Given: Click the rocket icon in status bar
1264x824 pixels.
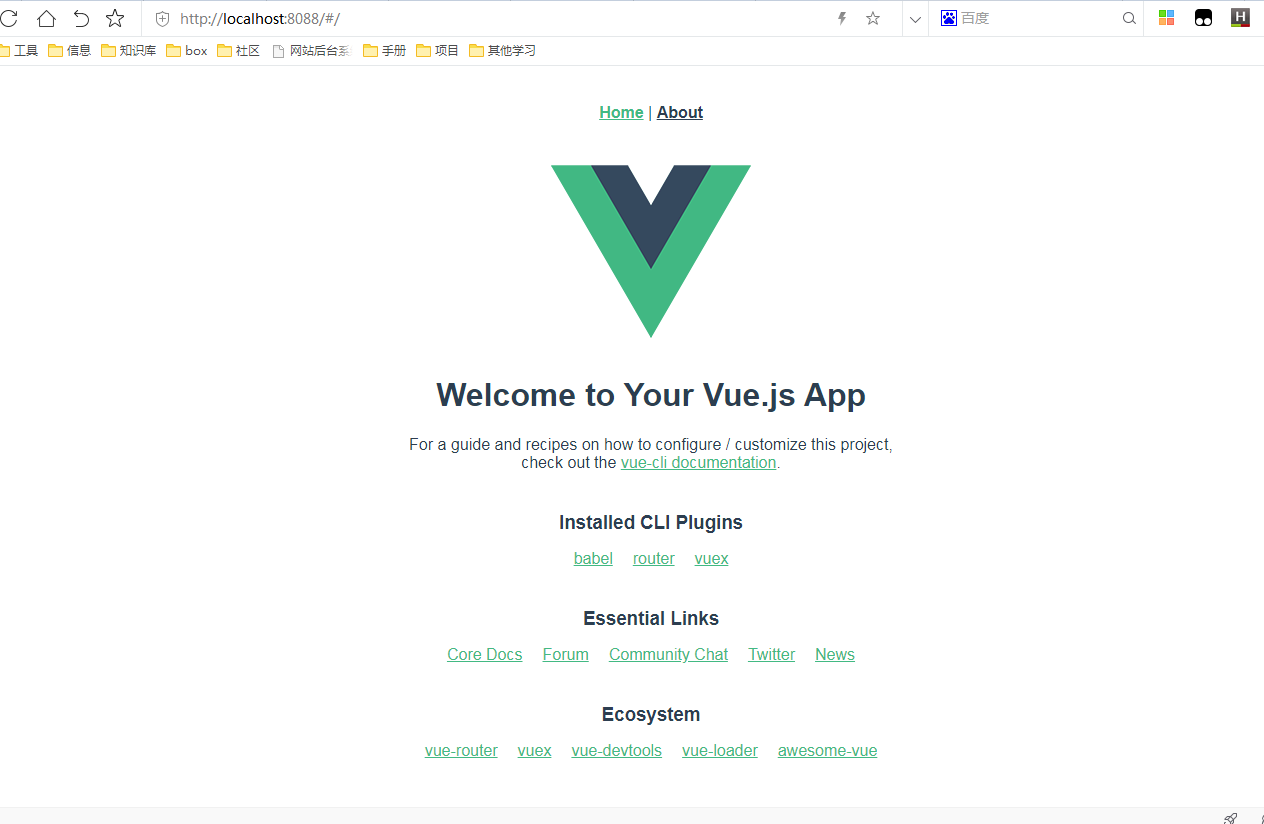Looking at the screenshot, I should 1231,818.
